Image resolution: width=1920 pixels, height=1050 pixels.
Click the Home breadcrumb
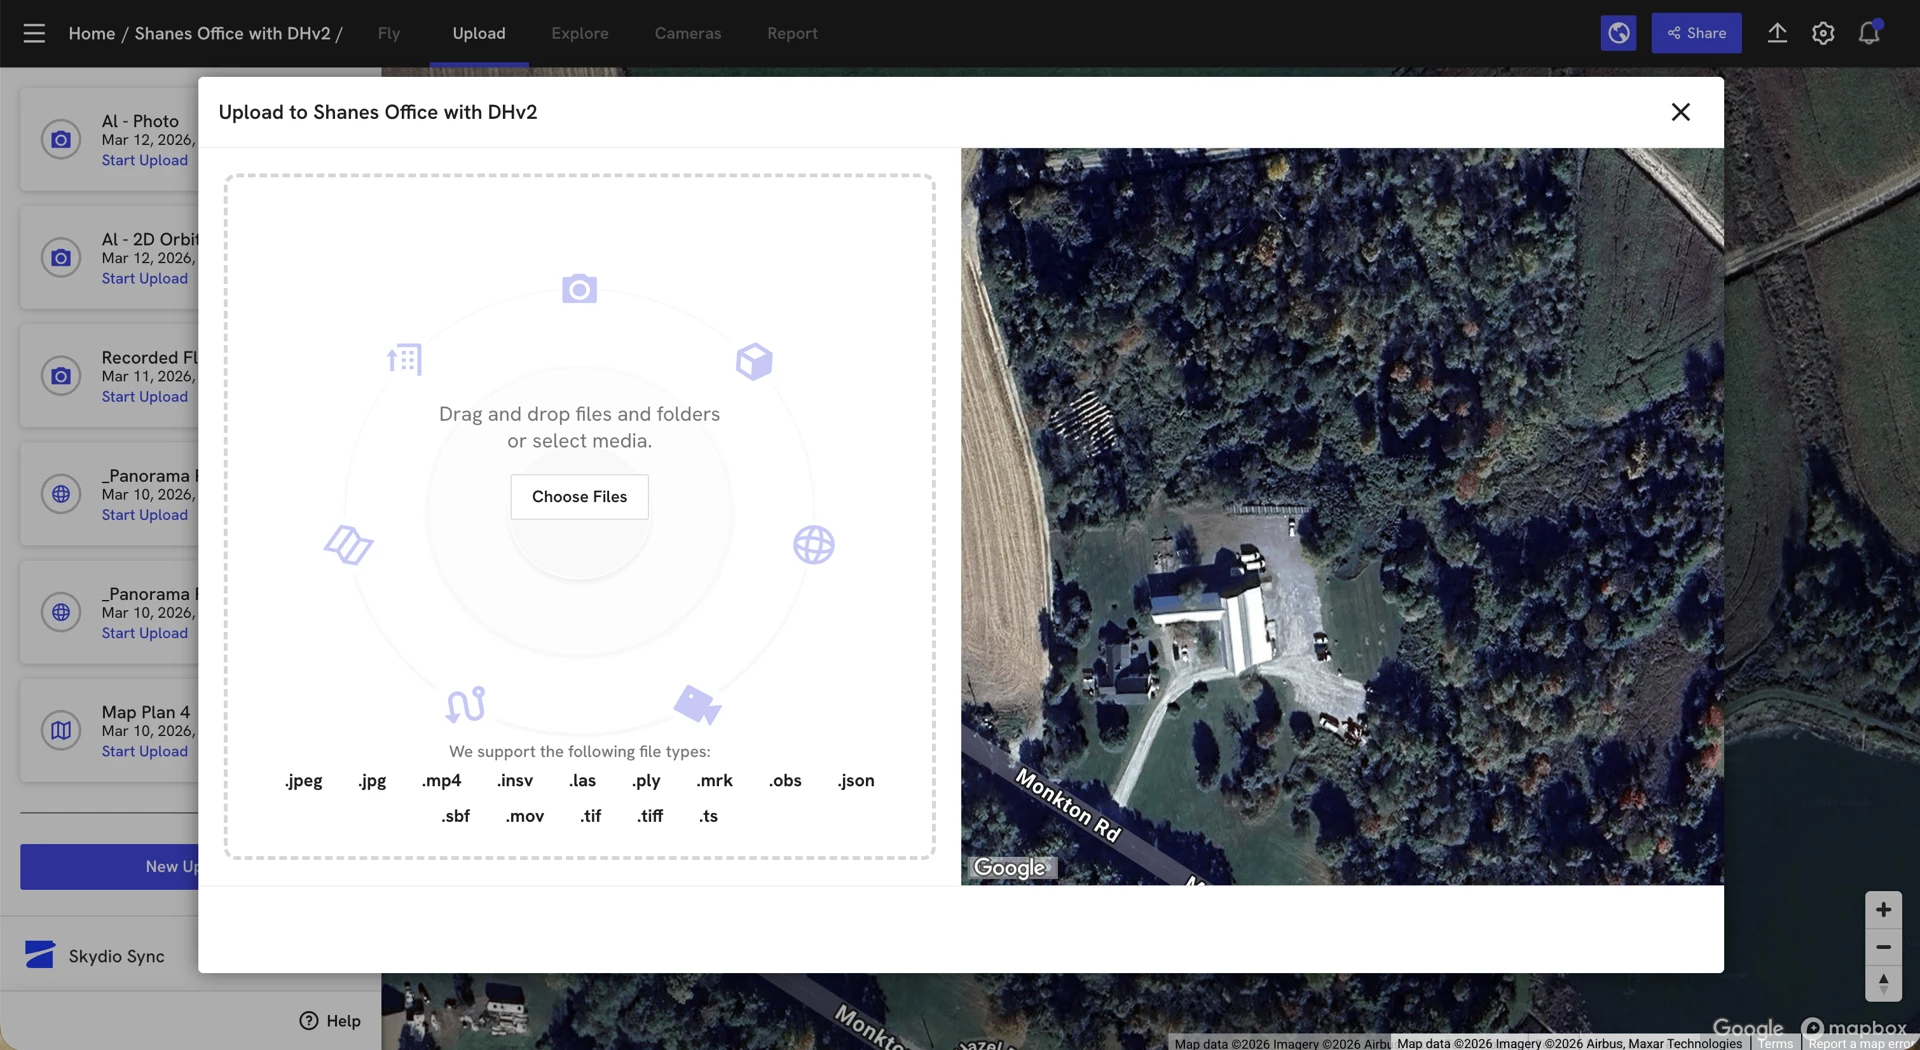tap(91, 33)
